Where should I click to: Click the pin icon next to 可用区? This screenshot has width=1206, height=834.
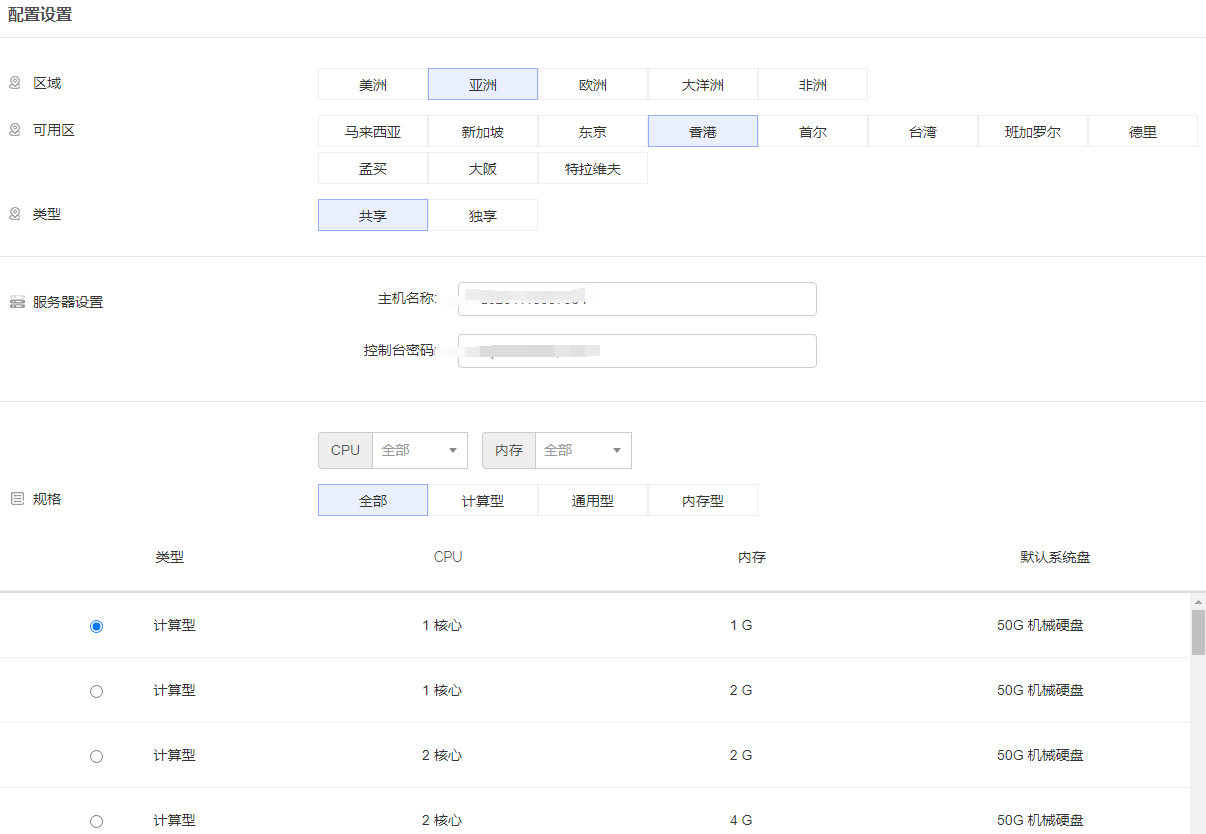(x=15, y=130)
